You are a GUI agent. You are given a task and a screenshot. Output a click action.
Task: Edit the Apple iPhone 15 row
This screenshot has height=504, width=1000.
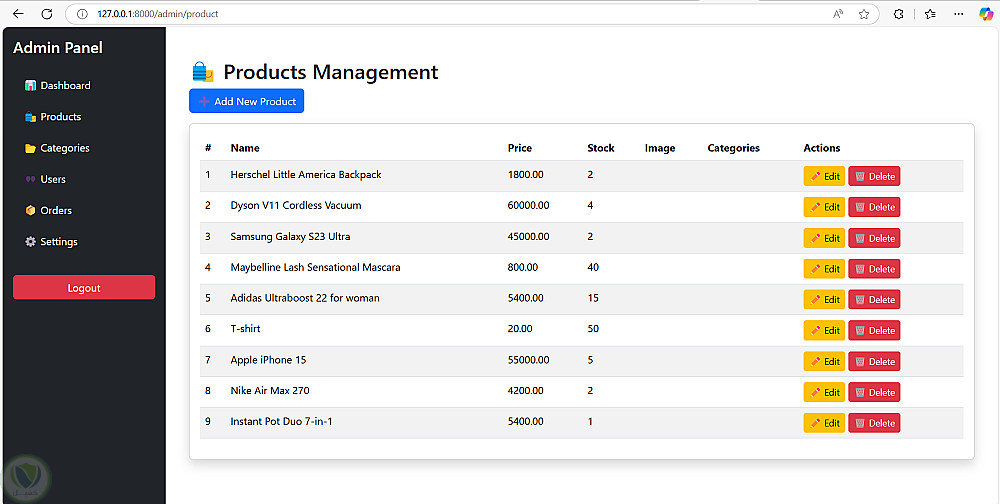[x=824, y=362]
